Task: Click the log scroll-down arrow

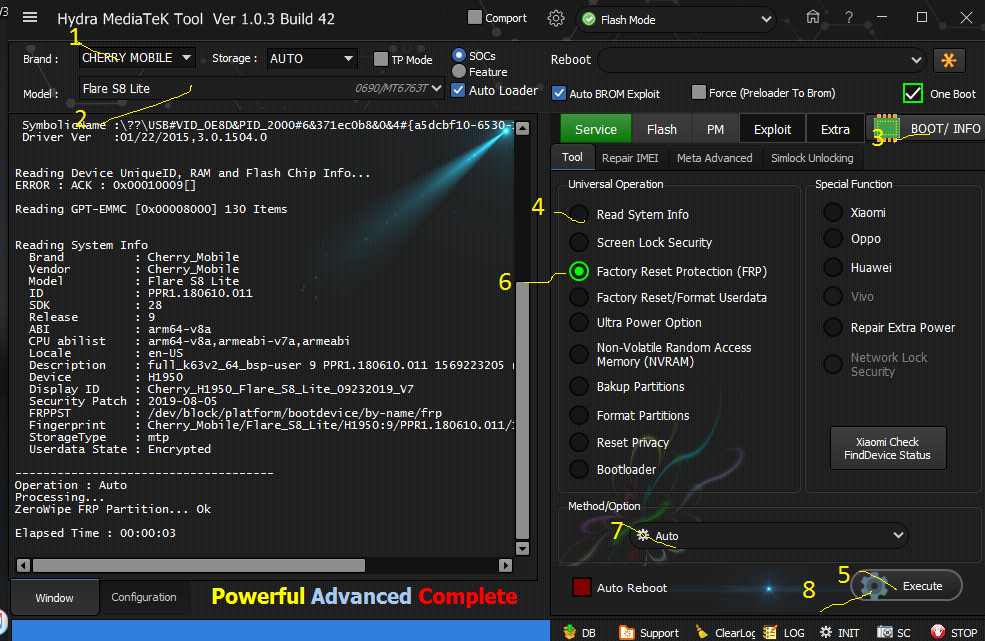Action: click(522, 548)
